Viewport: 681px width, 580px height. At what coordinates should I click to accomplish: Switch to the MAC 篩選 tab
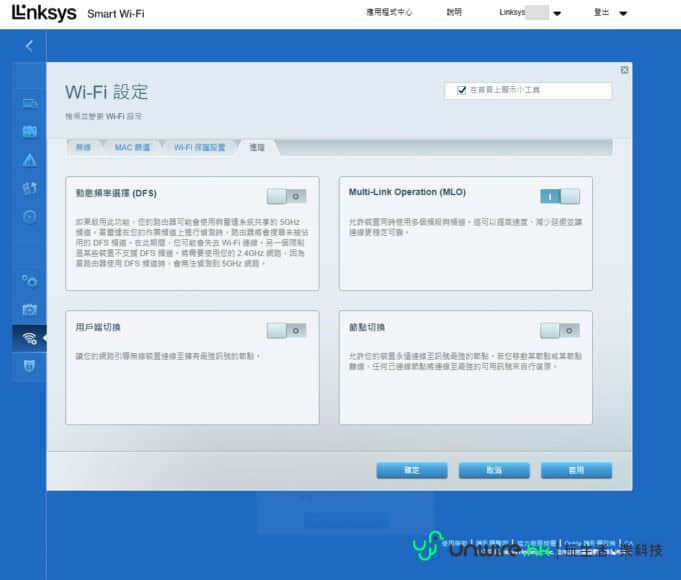tap(132, 147)
